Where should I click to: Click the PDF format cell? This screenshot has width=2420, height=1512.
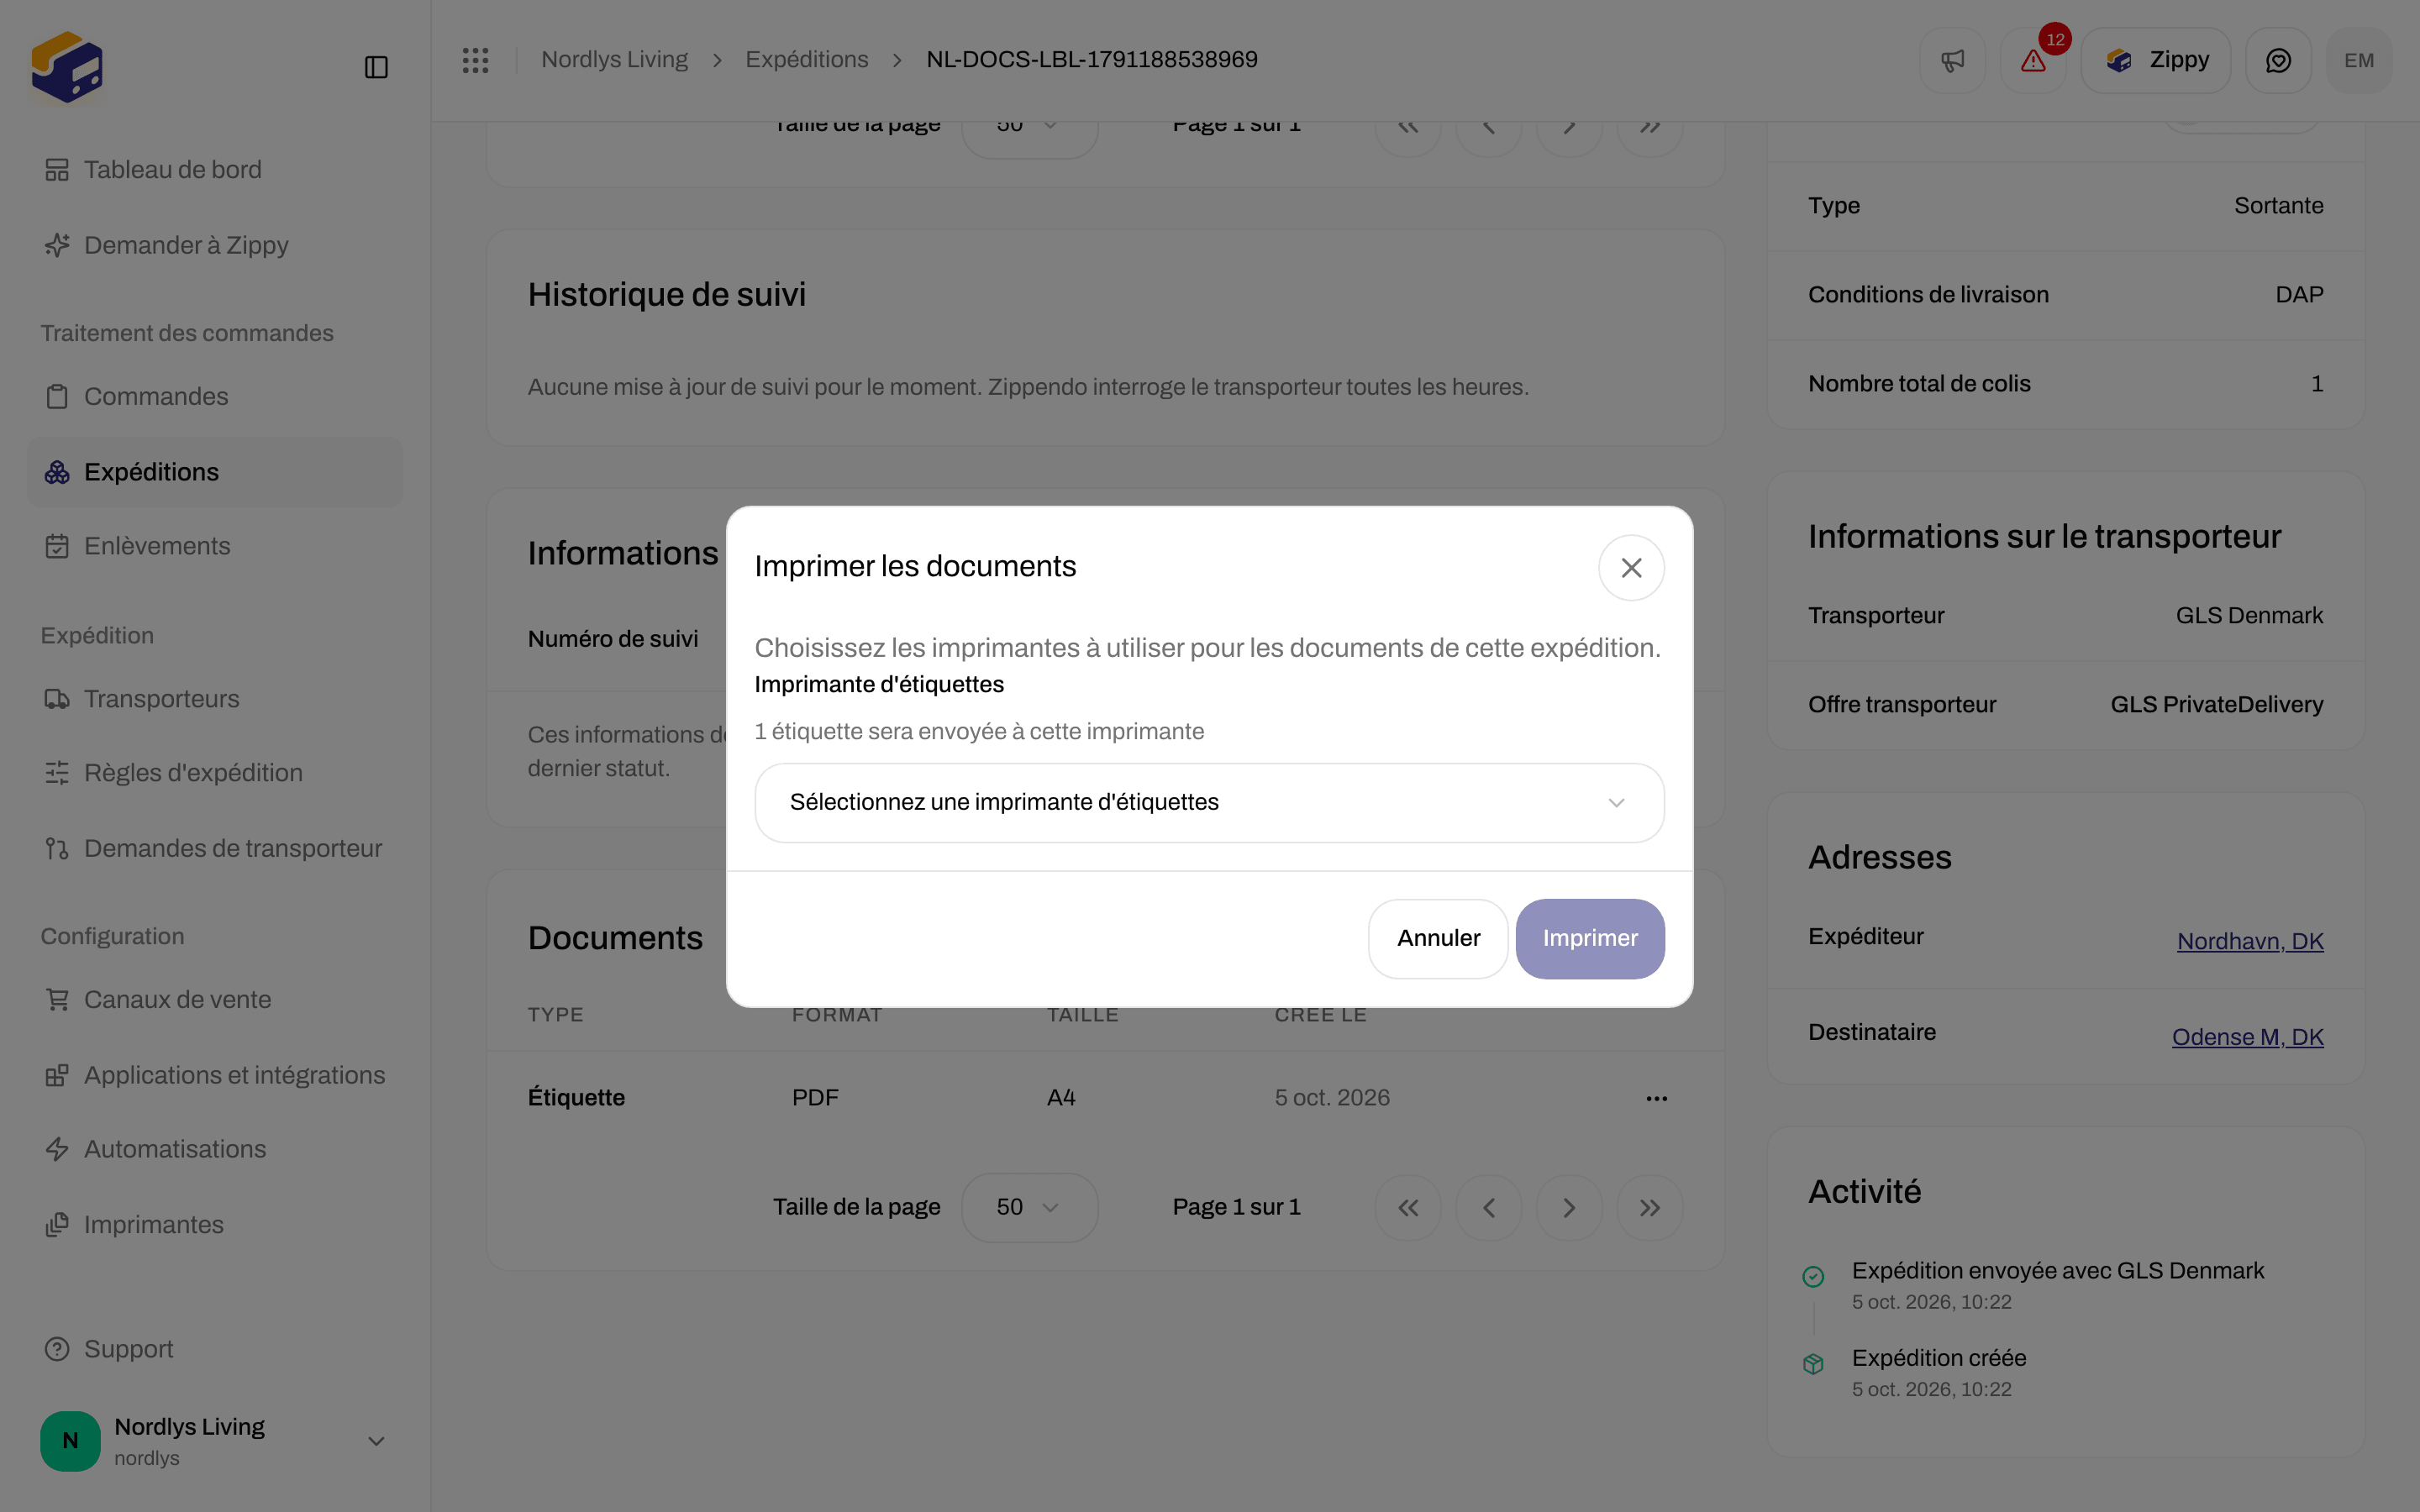[x=815, y=1097]
